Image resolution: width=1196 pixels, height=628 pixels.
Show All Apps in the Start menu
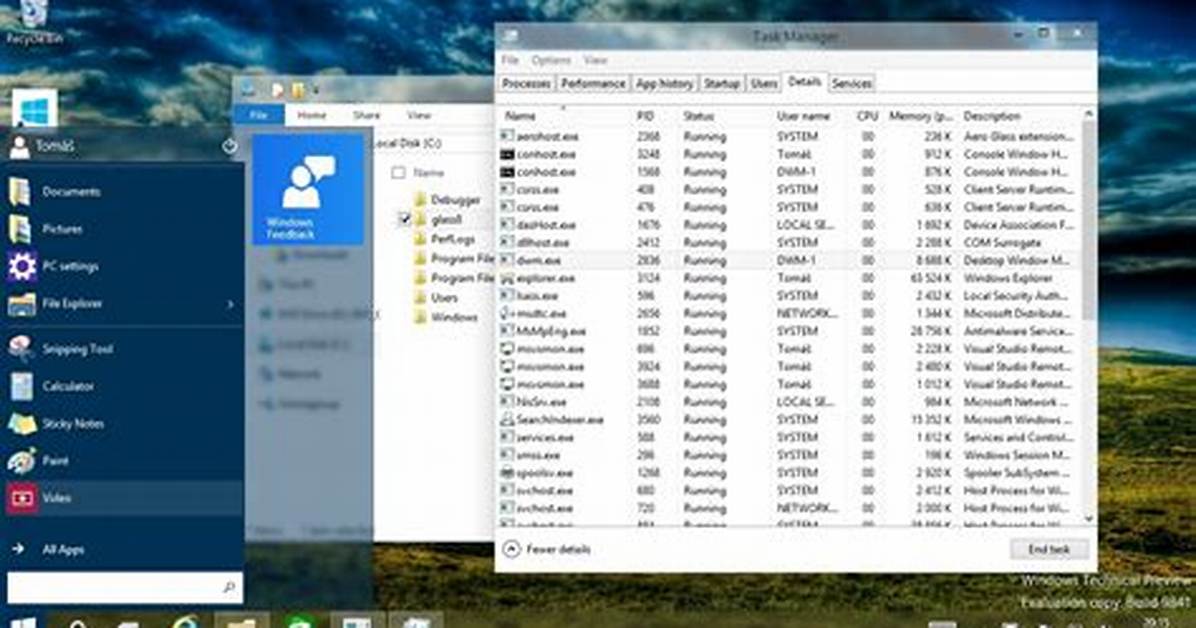click(48, 549)
